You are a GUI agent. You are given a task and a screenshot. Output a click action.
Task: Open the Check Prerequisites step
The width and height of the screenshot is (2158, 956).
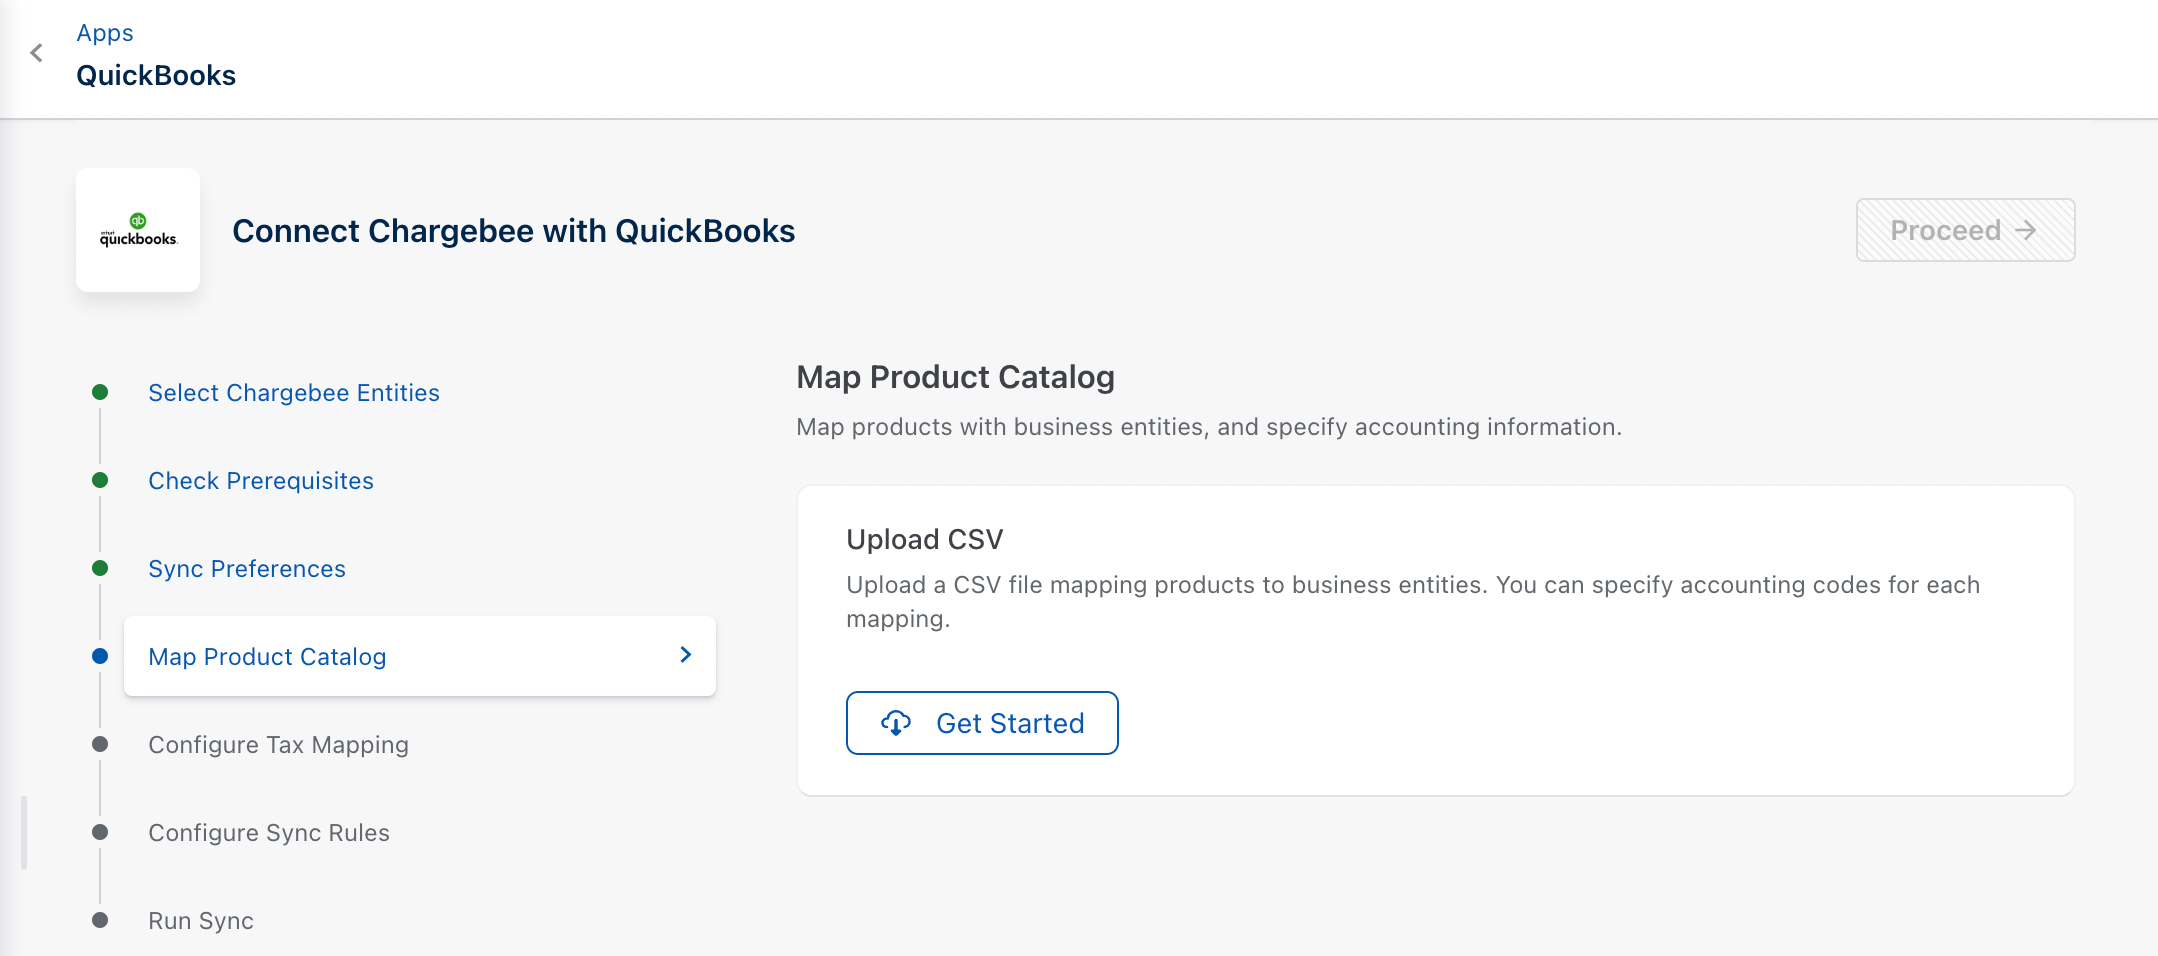point(260,481)
